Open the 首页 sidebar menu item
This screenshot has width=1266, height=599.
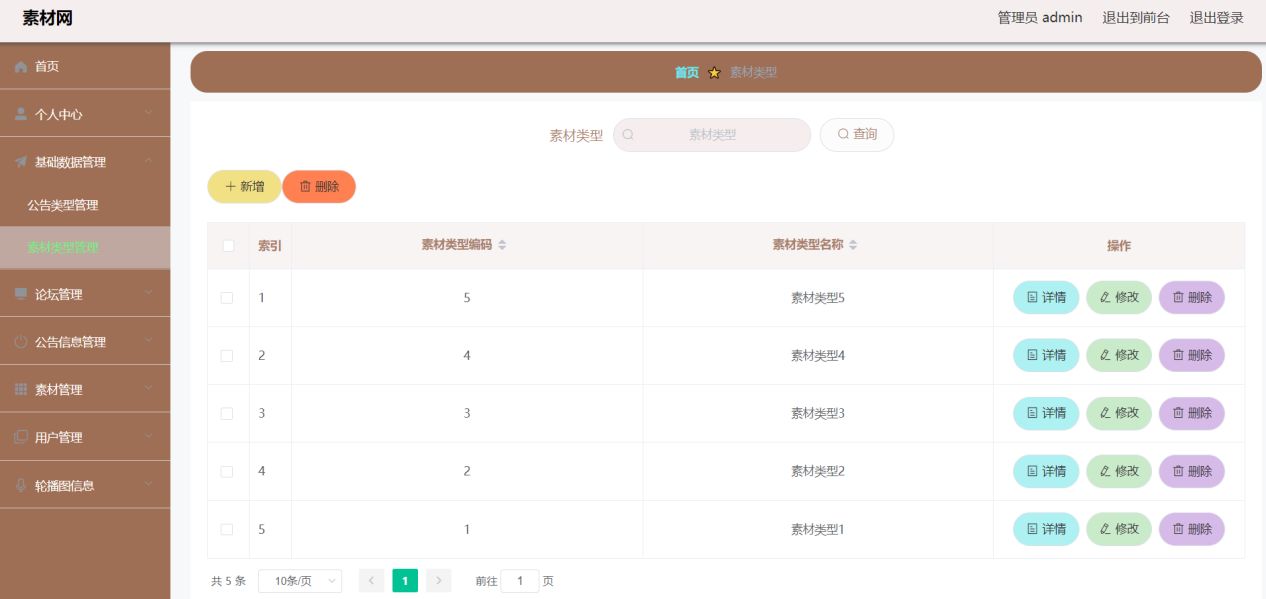(x=85, y=66)
